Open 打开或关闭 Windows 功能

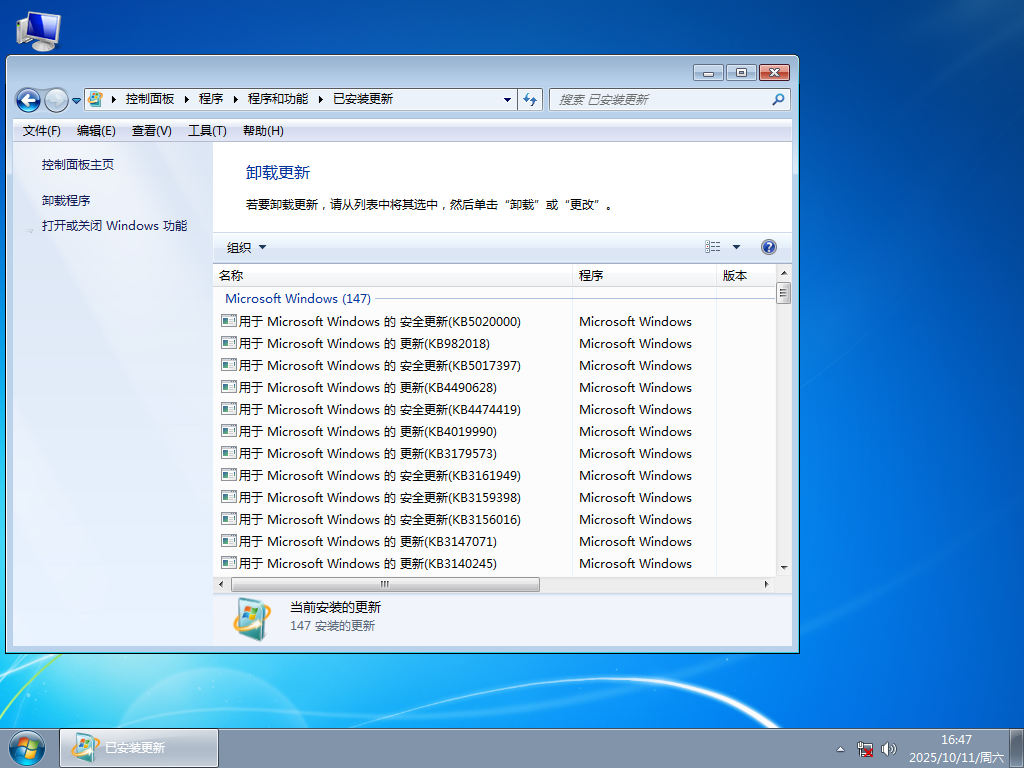point(113,225)
